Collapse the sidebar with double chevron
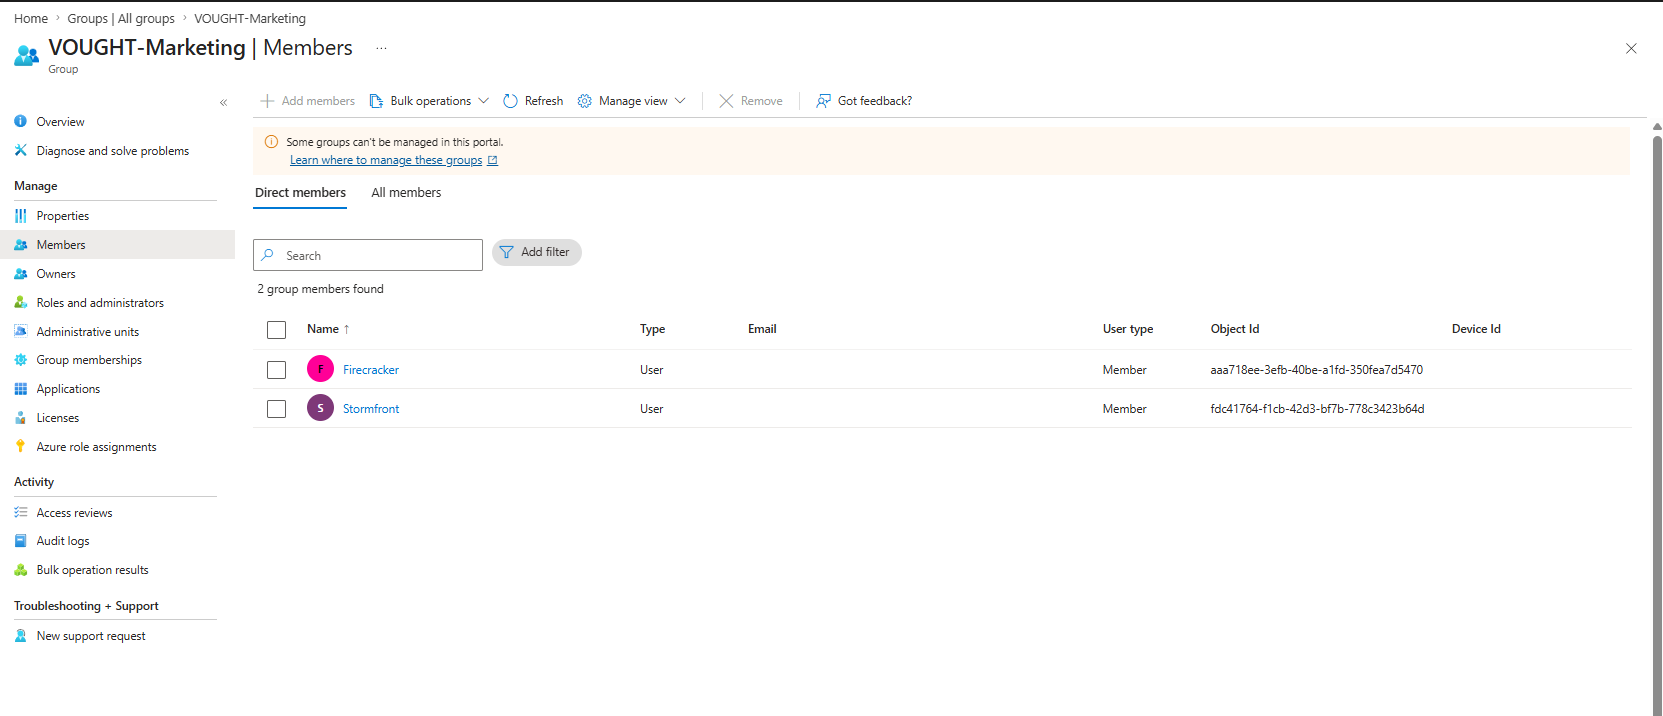 [224, 102]
